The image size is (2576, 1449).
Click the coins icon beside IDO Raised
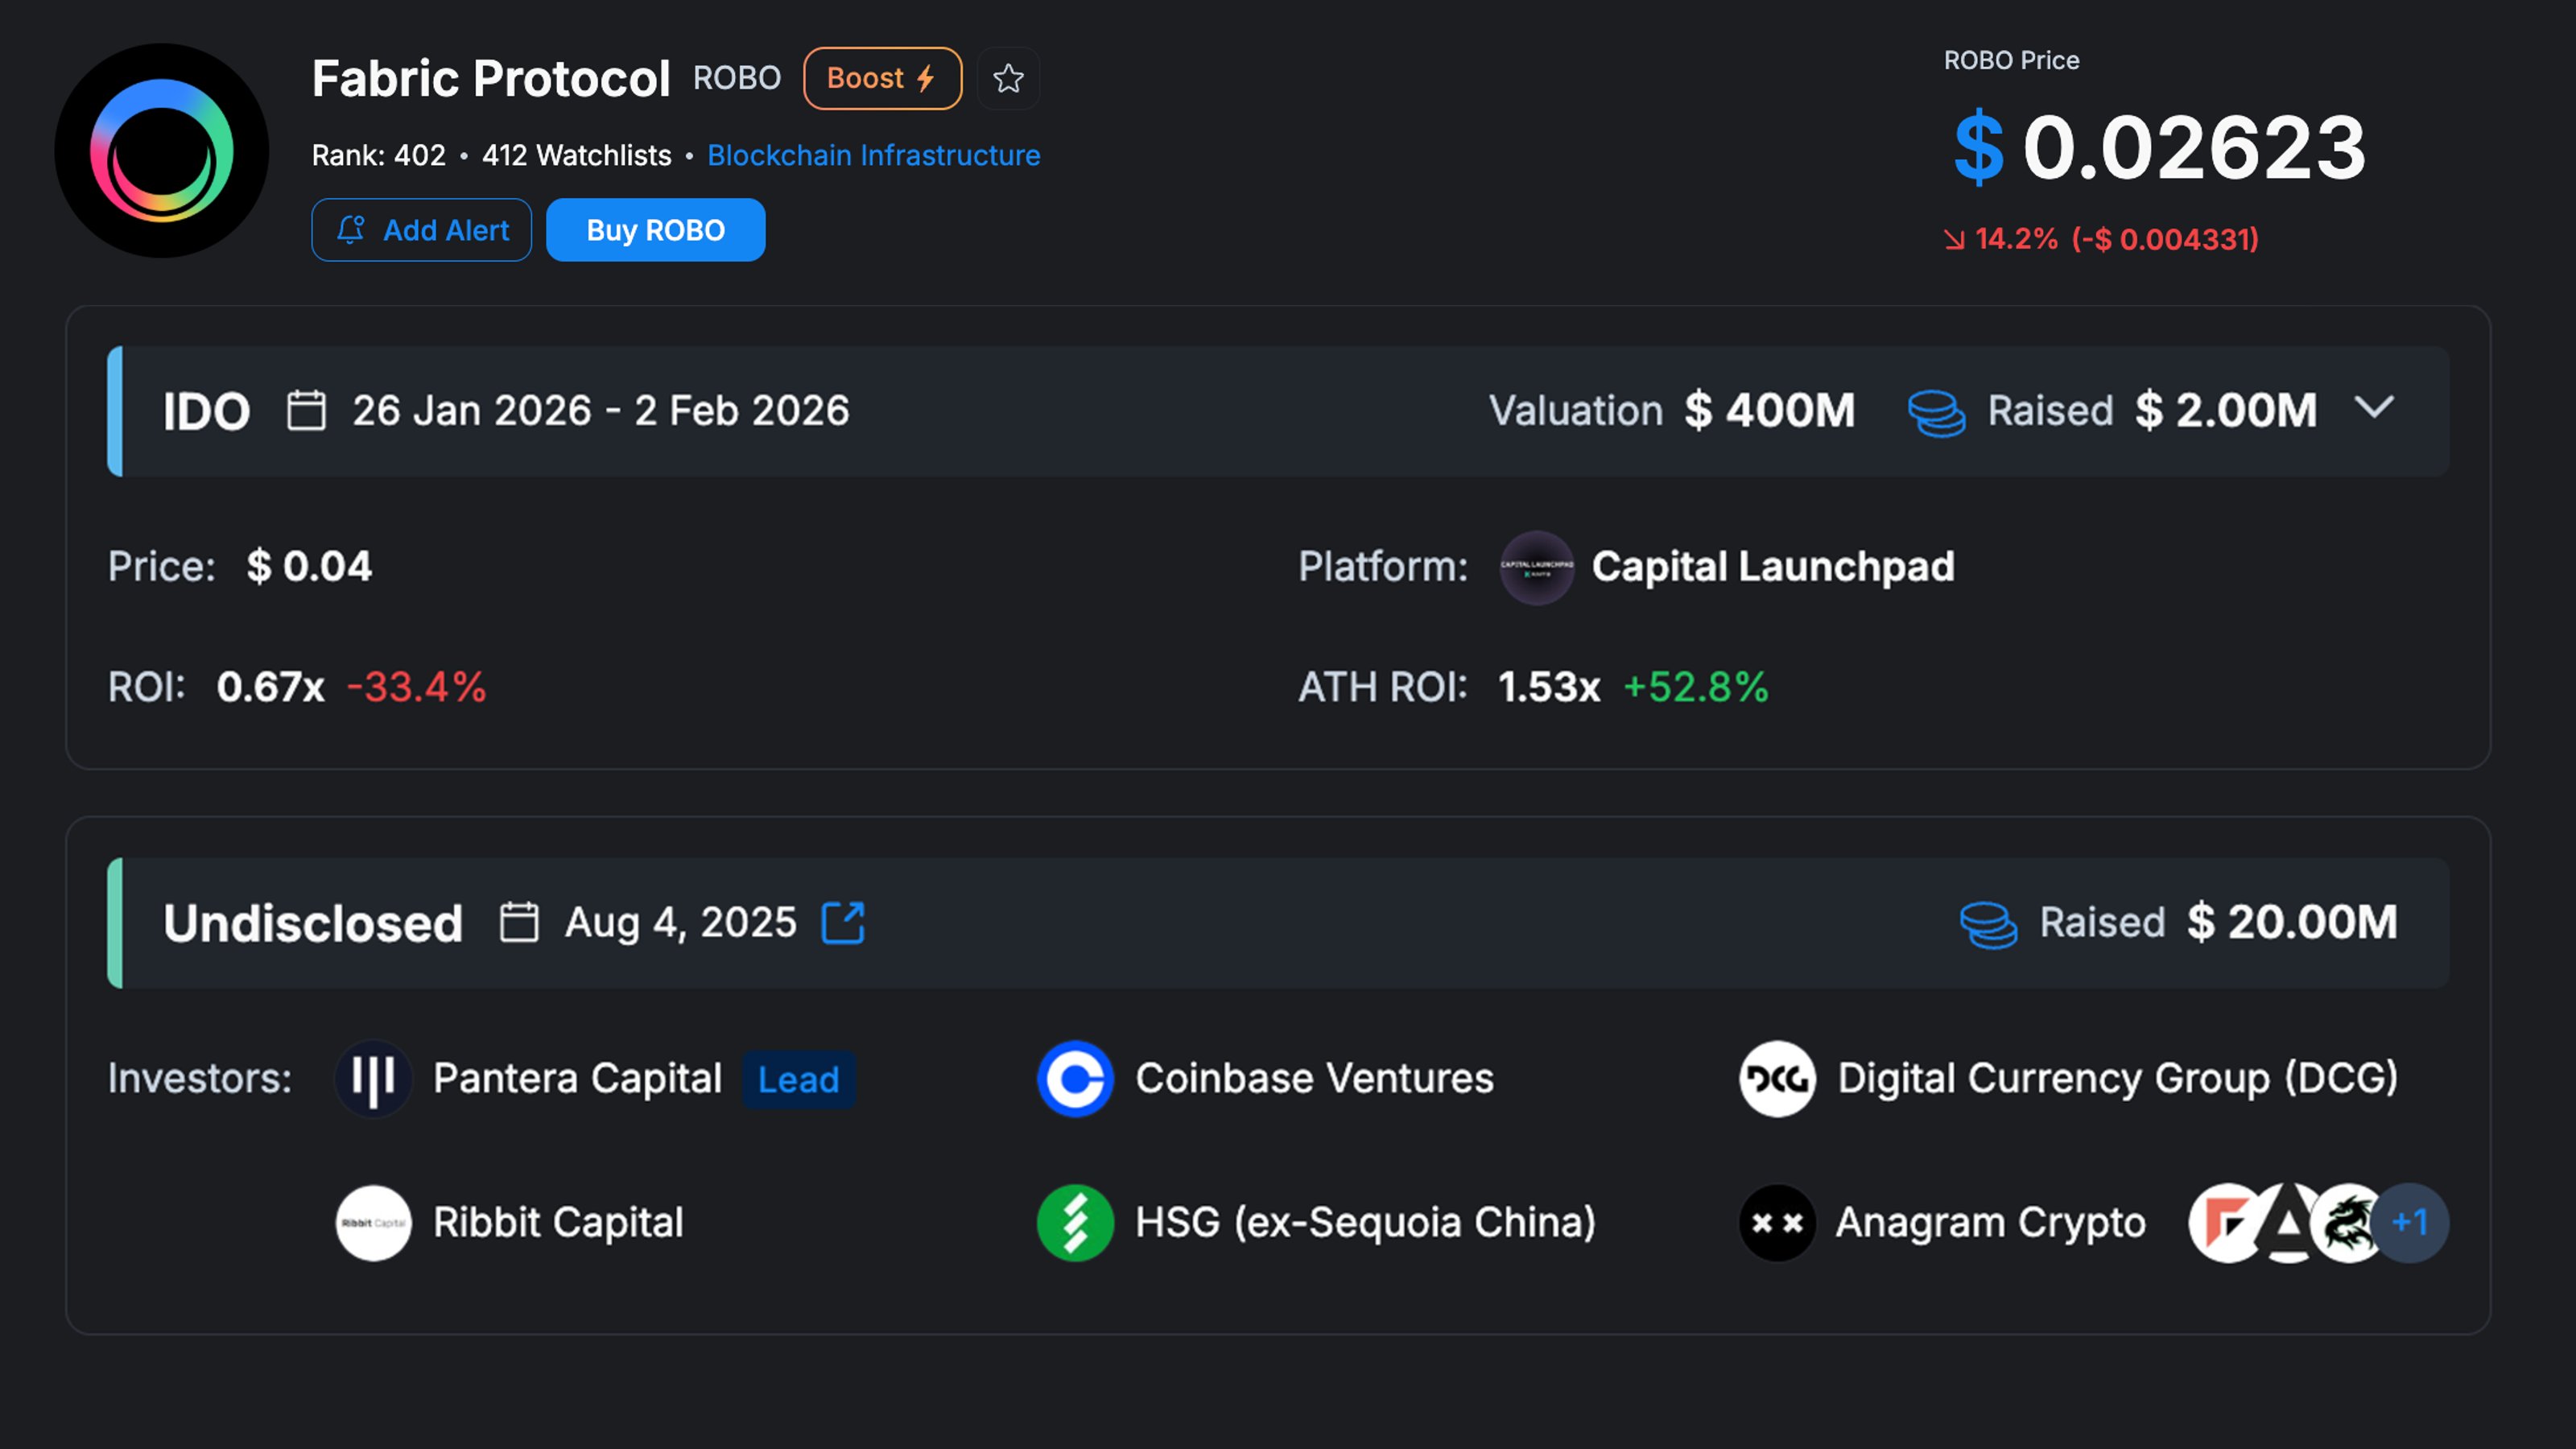1935,412
